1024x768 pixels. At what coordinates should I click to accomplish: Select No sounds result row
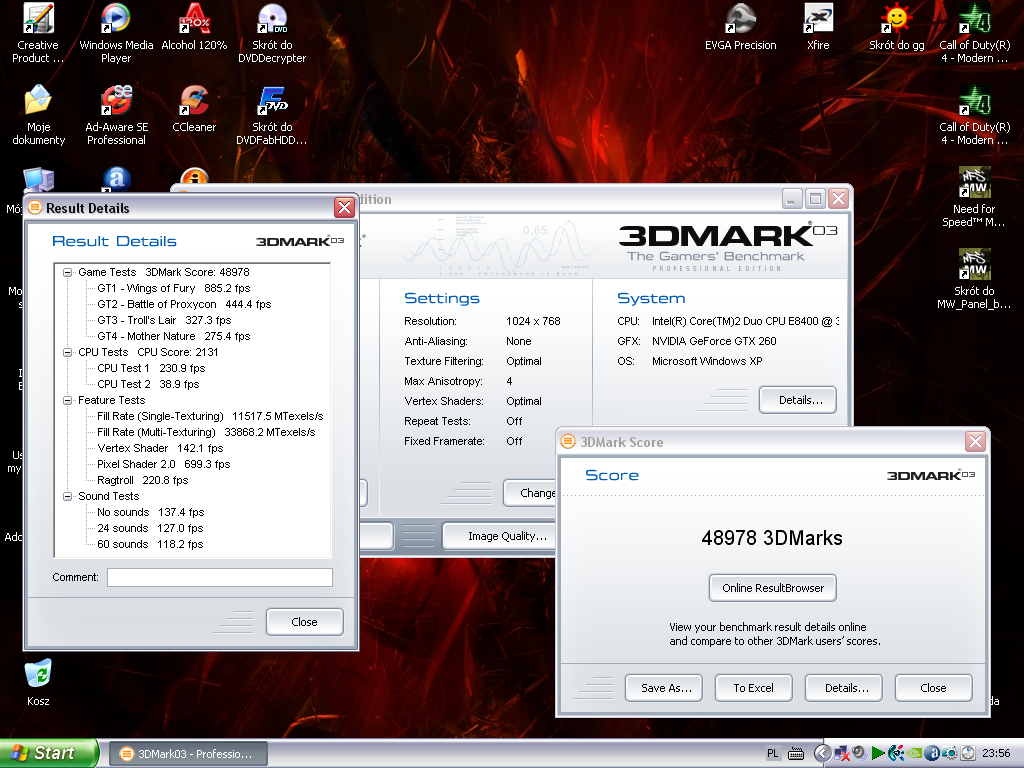click(x=151, y=512)
